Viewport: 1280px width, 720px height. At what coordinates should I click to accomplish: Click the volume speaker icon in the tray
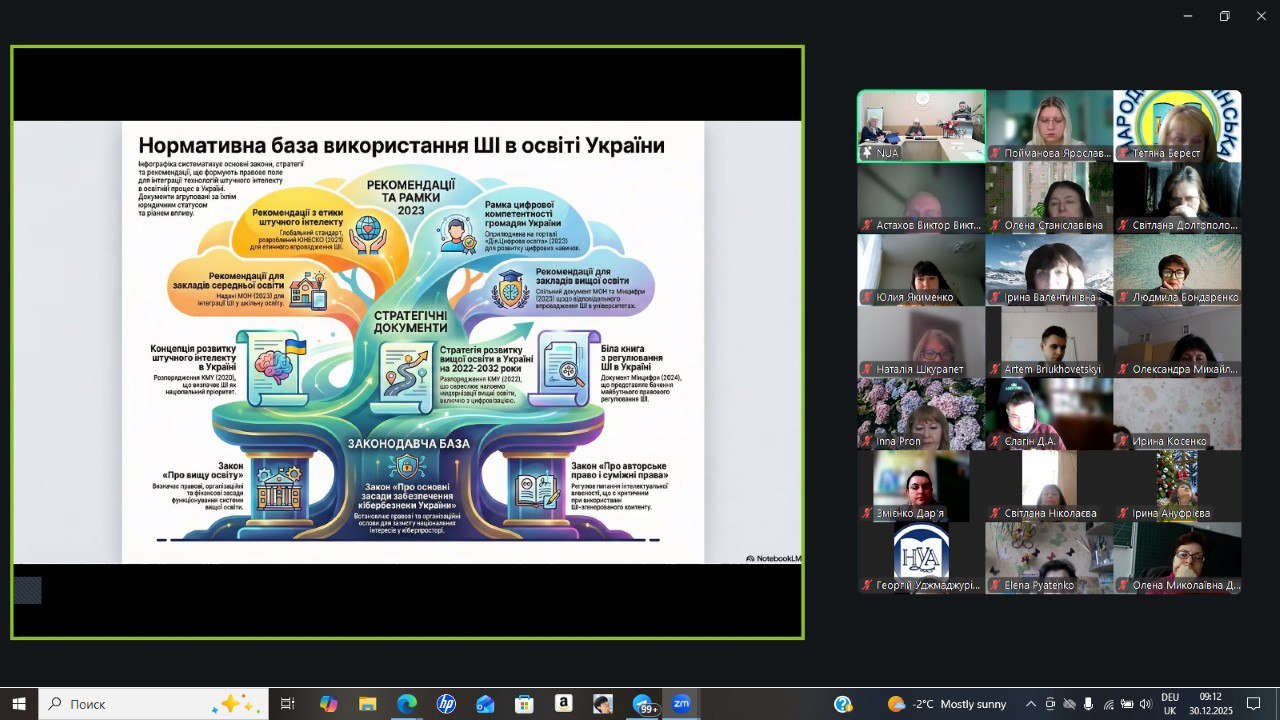1145,704
